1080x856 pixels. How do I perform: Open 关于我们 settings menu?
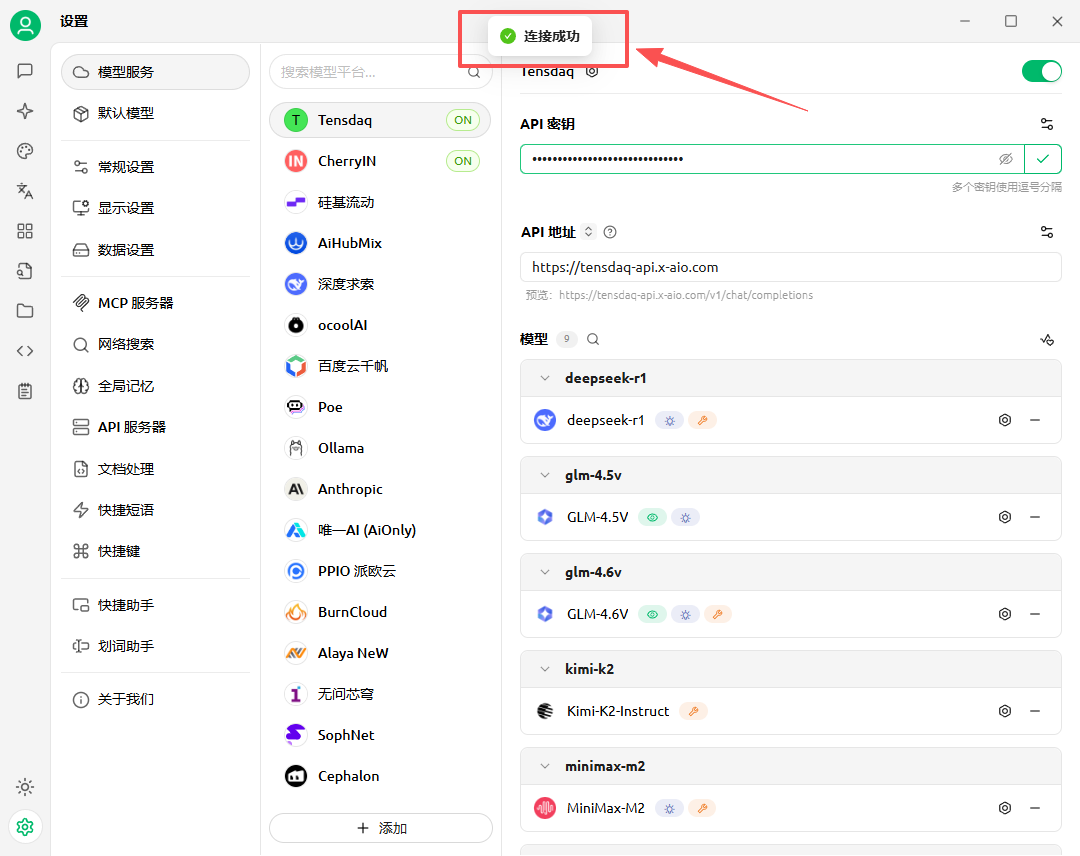[155, 700]
